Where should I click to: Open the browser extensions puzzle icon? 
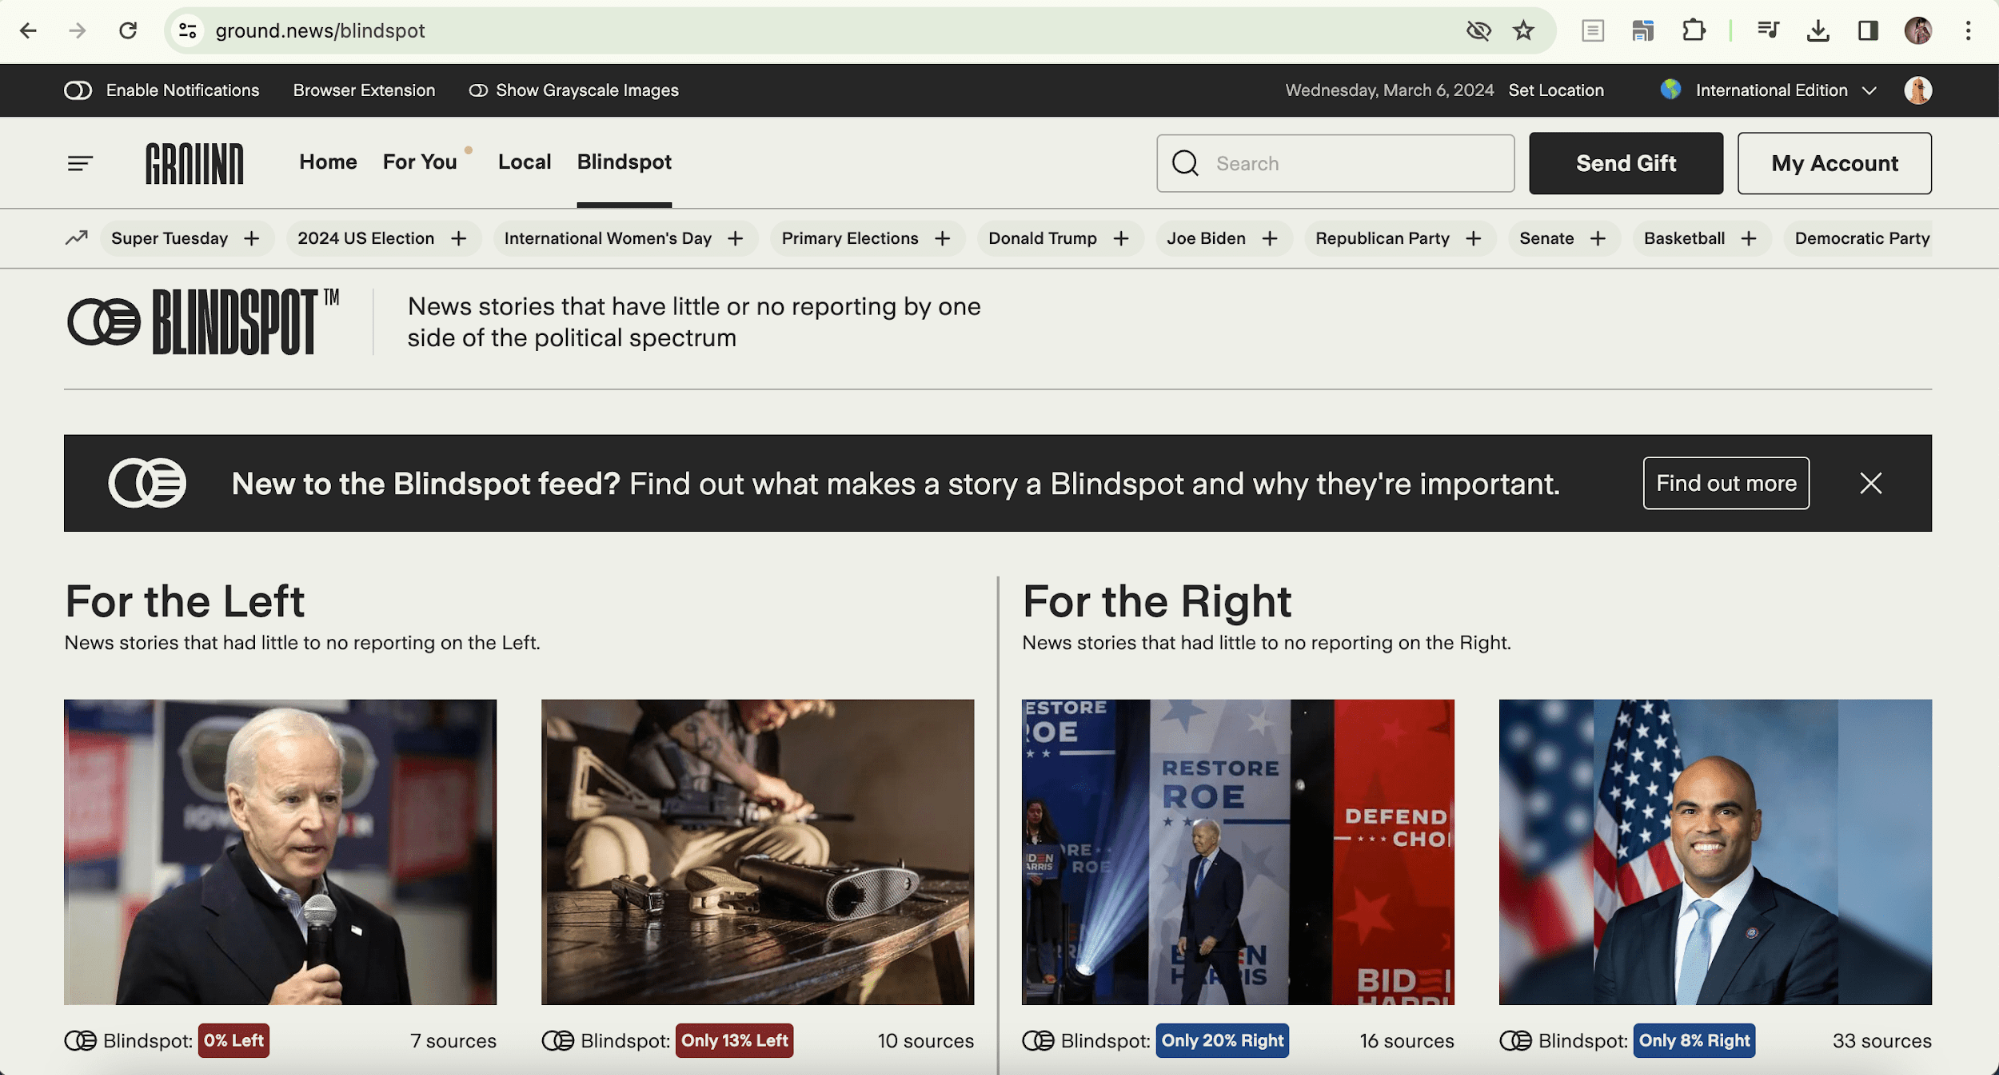1693,31
